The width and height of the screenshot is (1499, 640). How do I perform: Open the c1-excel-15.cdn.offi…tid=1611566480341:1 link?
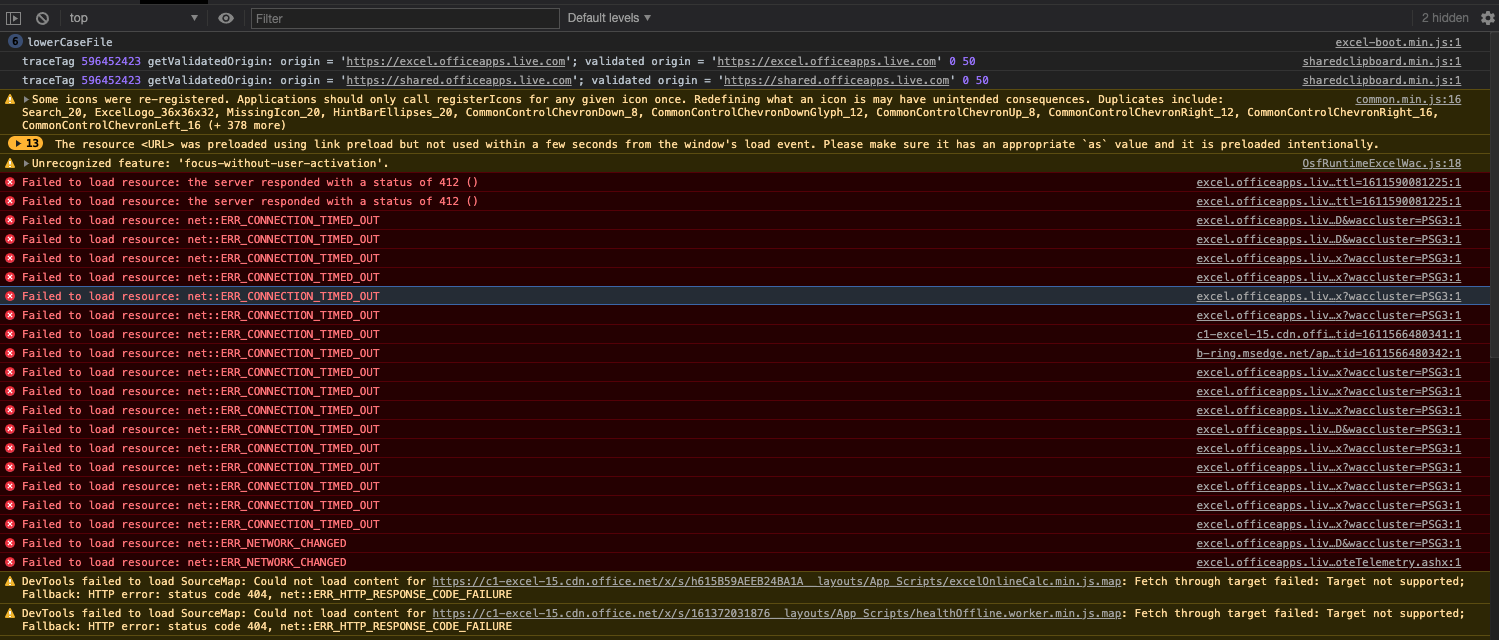1329,334
